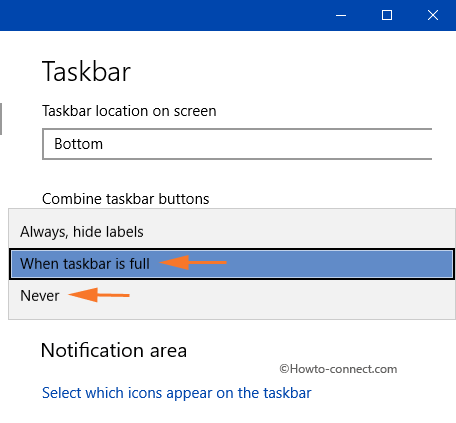Viewport: 456px width, 423px height.
Task: Click the orange arrow beside 'When taskbar is full'
Action: coord(193,263)
